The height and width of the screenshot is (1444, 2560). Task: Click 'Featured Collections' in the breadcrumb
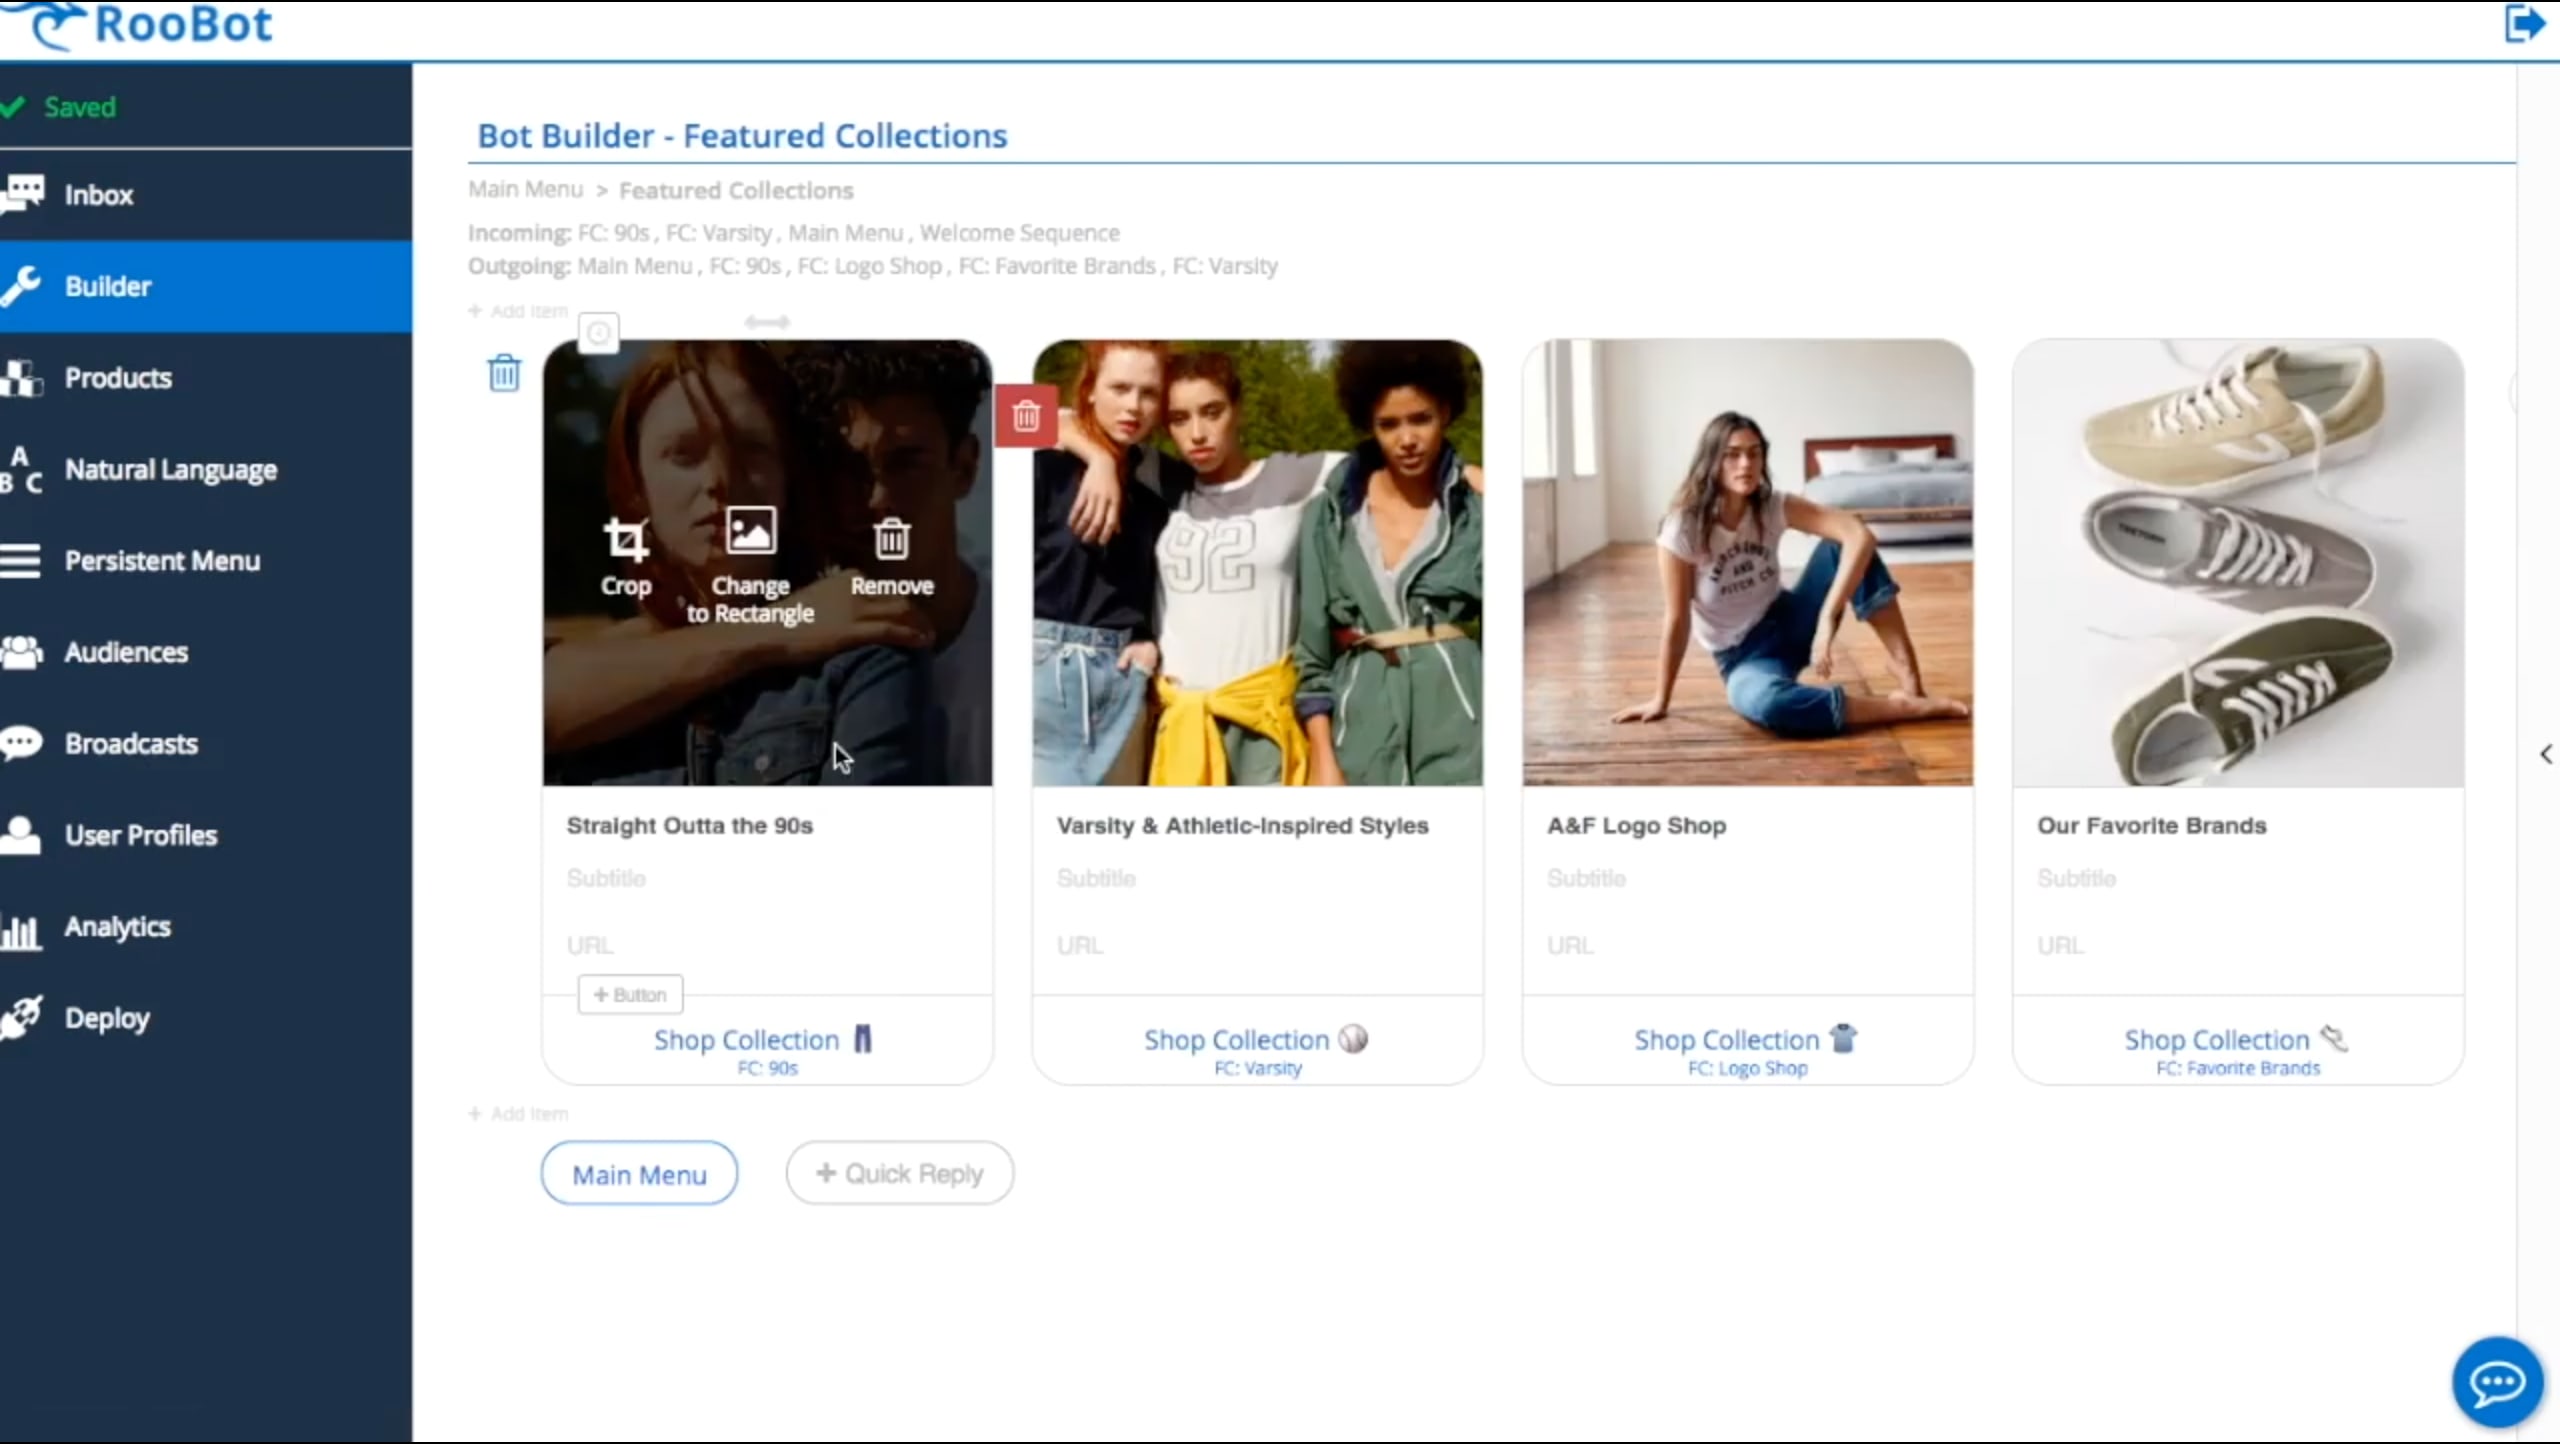tap(736, 190)
